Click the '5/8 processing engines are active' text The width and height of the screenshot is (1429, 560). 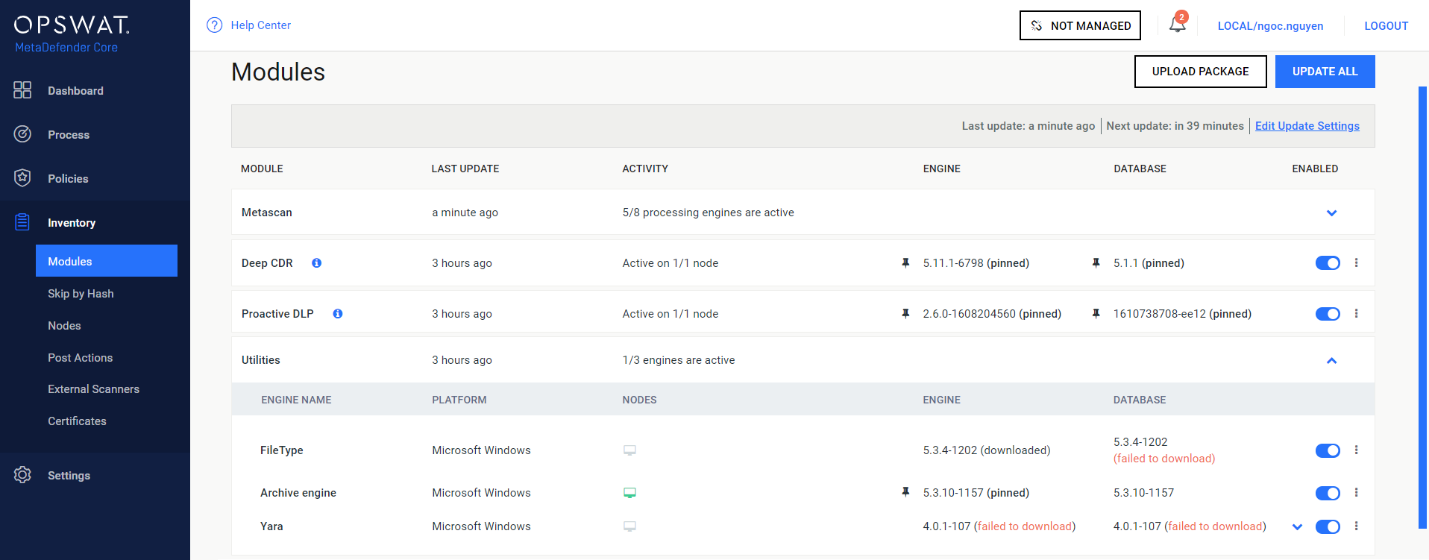(708, 212)
